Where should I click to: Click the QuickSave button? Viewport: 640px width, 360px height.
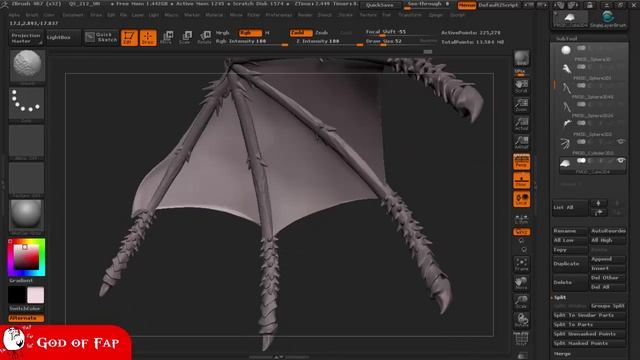click(x=380, y=5)
